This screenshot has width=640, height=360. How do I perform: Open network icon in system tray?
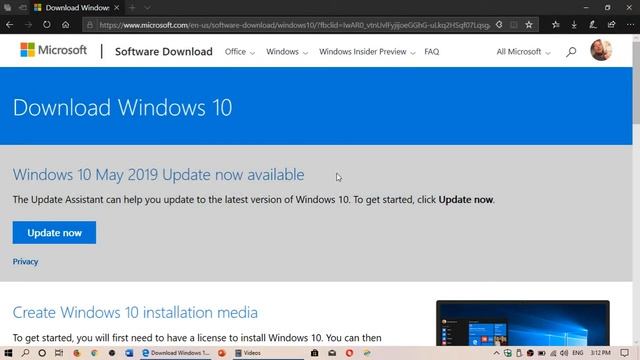[x=553, y=353]
